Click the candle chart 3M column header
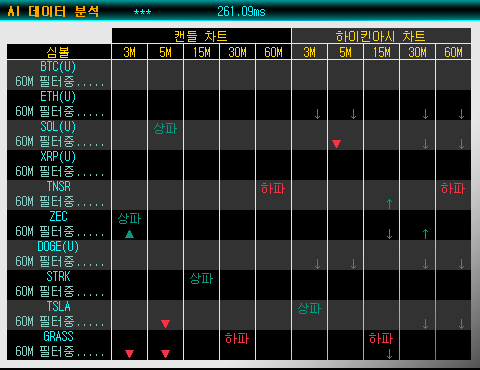 (129, 52)
